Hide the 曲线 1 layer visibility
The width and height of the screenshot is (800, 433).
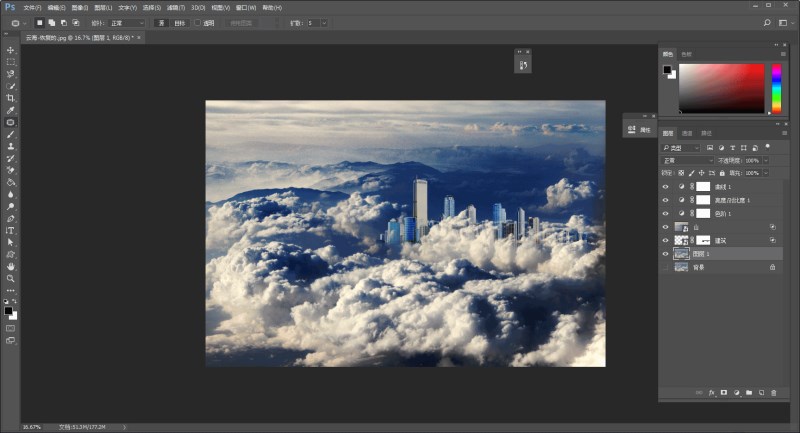tap(666, 187)
